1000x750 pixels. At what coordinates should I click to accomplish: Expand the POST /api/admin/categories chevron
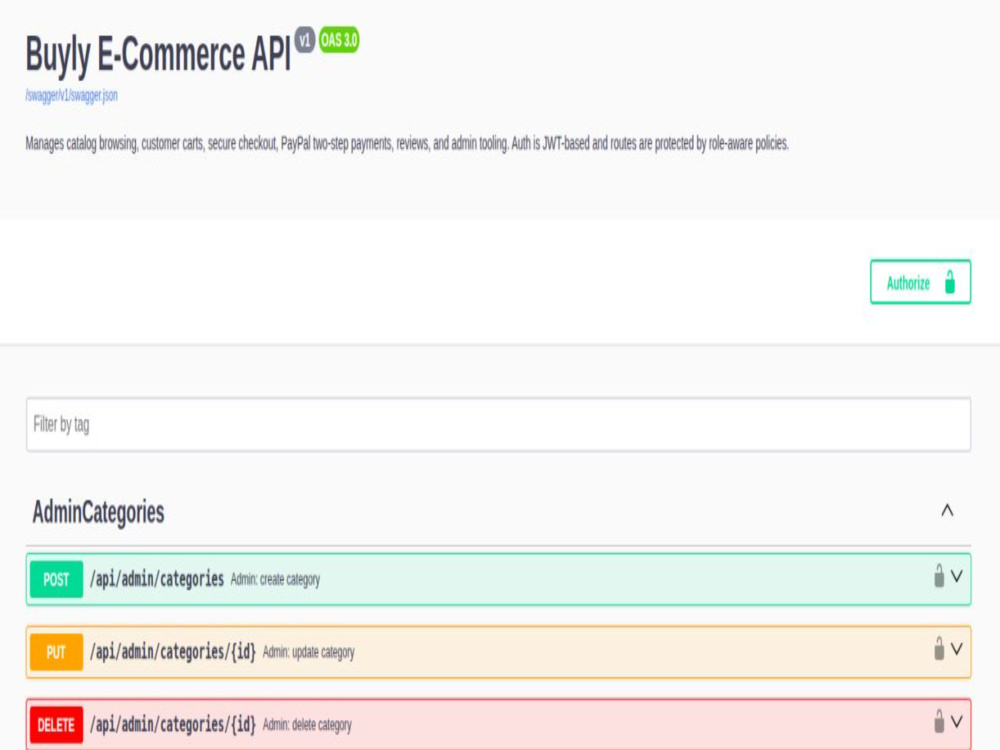tap(957, 577)
